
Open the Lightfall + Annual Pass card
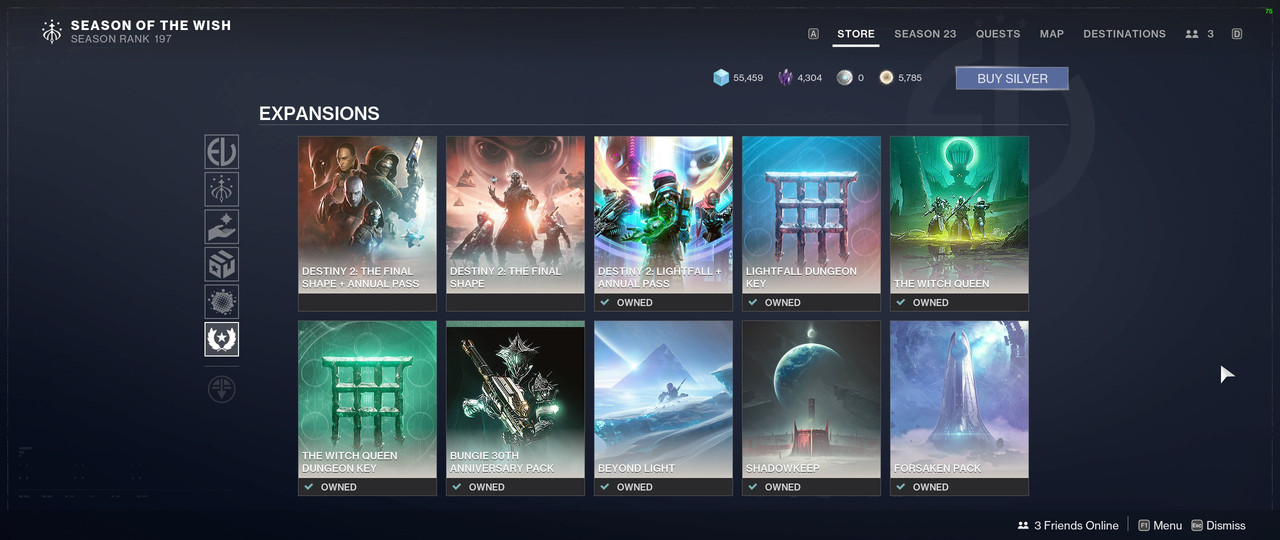tap(663, 223)
